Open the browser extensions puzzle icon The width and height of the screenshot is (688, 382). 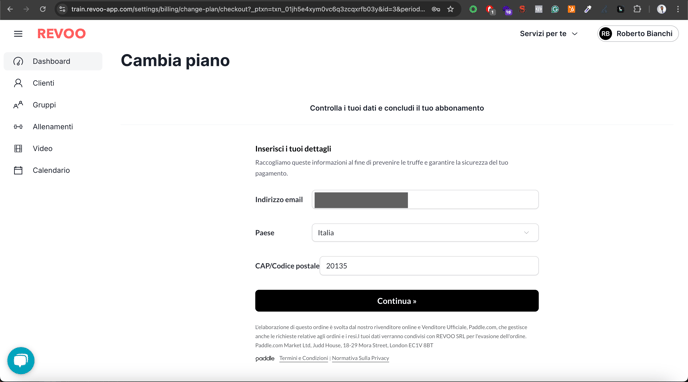coord(637,9)
